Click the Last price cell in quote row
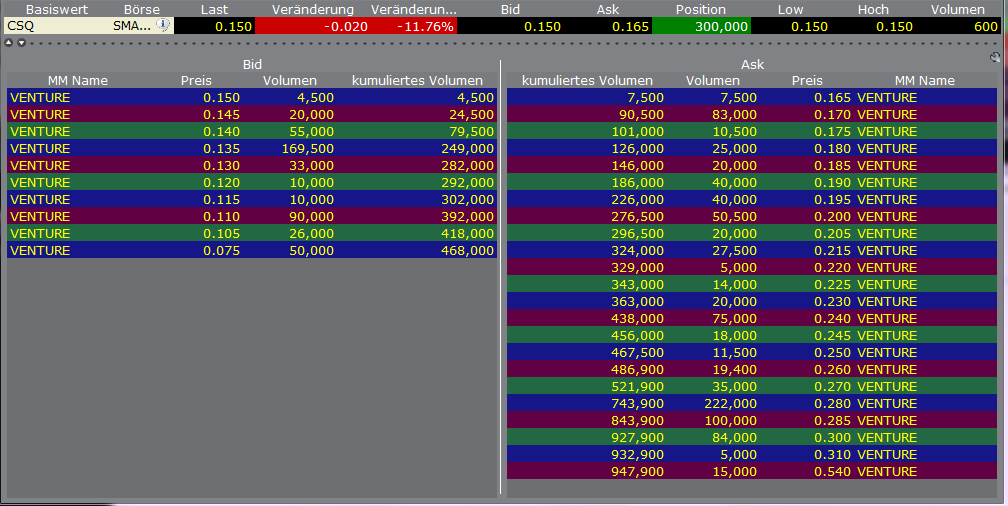This screenshot has width=1008, height=506. click(x=214, y=26)
